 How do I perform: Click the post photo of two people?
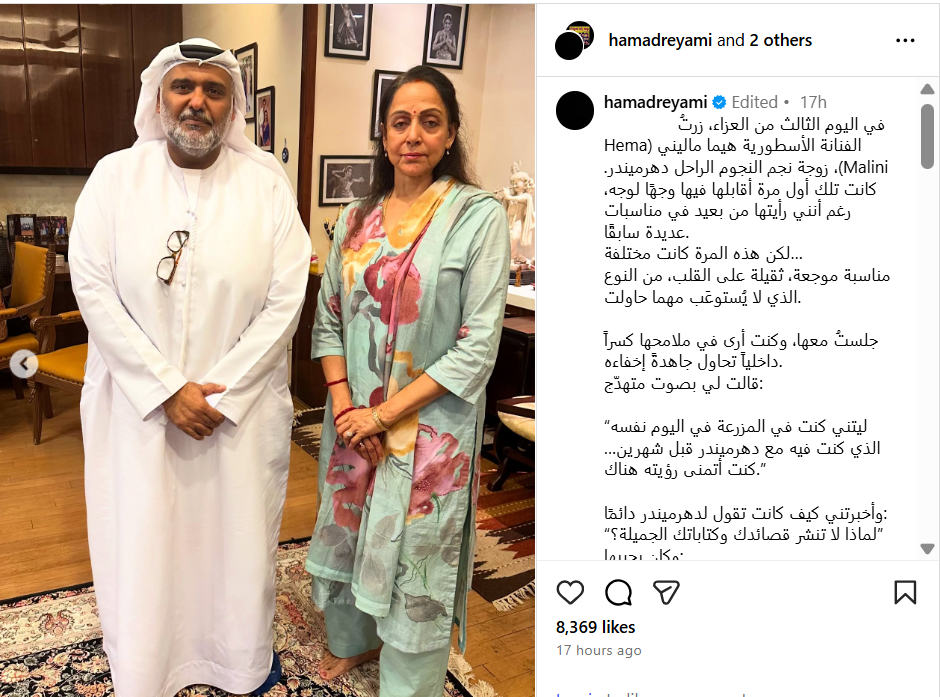tap(267, 350)
